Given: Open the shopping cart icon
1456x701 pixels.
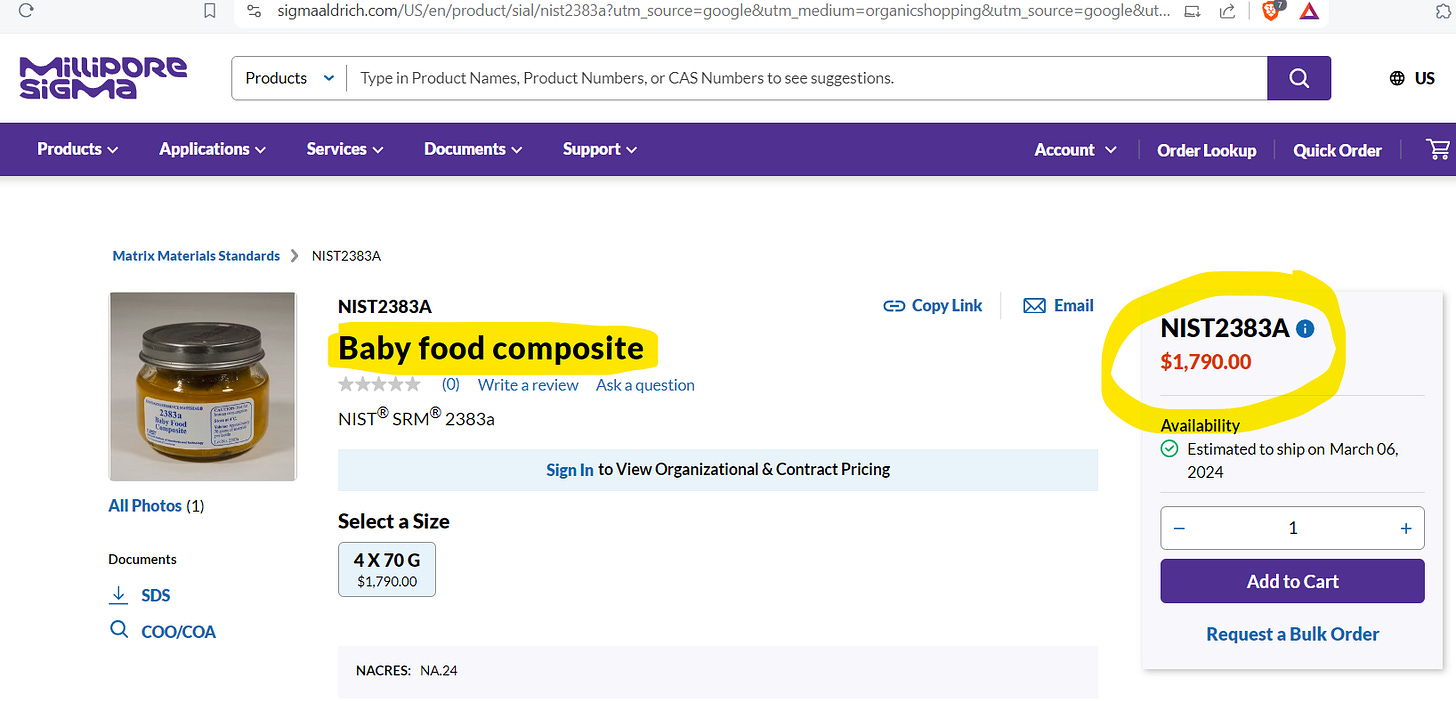Looking at the screenshot, I should [x=1438, y=150].
